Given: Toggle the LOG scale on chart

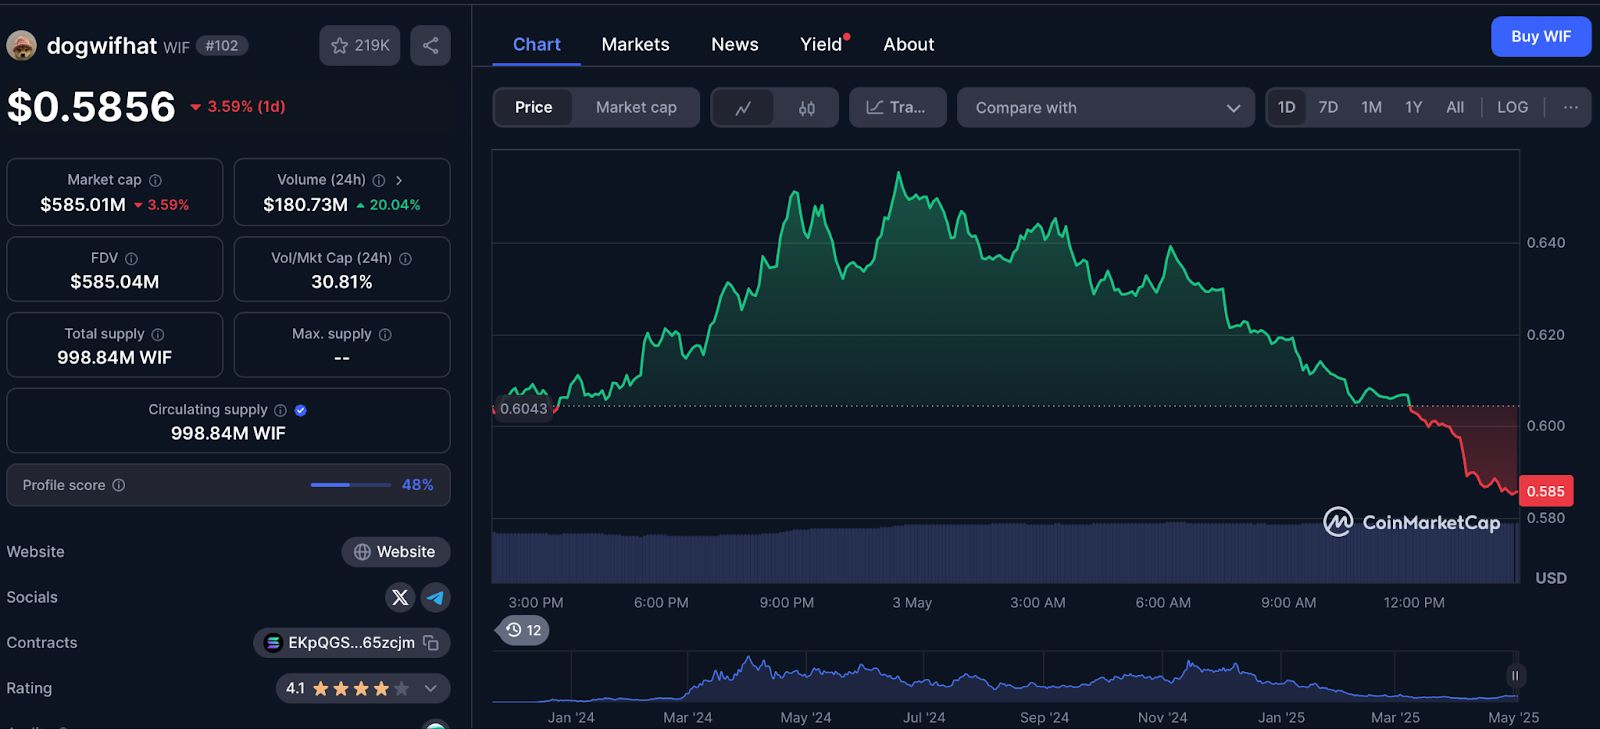Looking at the screenshot, I should click(x=1512, y=107).
